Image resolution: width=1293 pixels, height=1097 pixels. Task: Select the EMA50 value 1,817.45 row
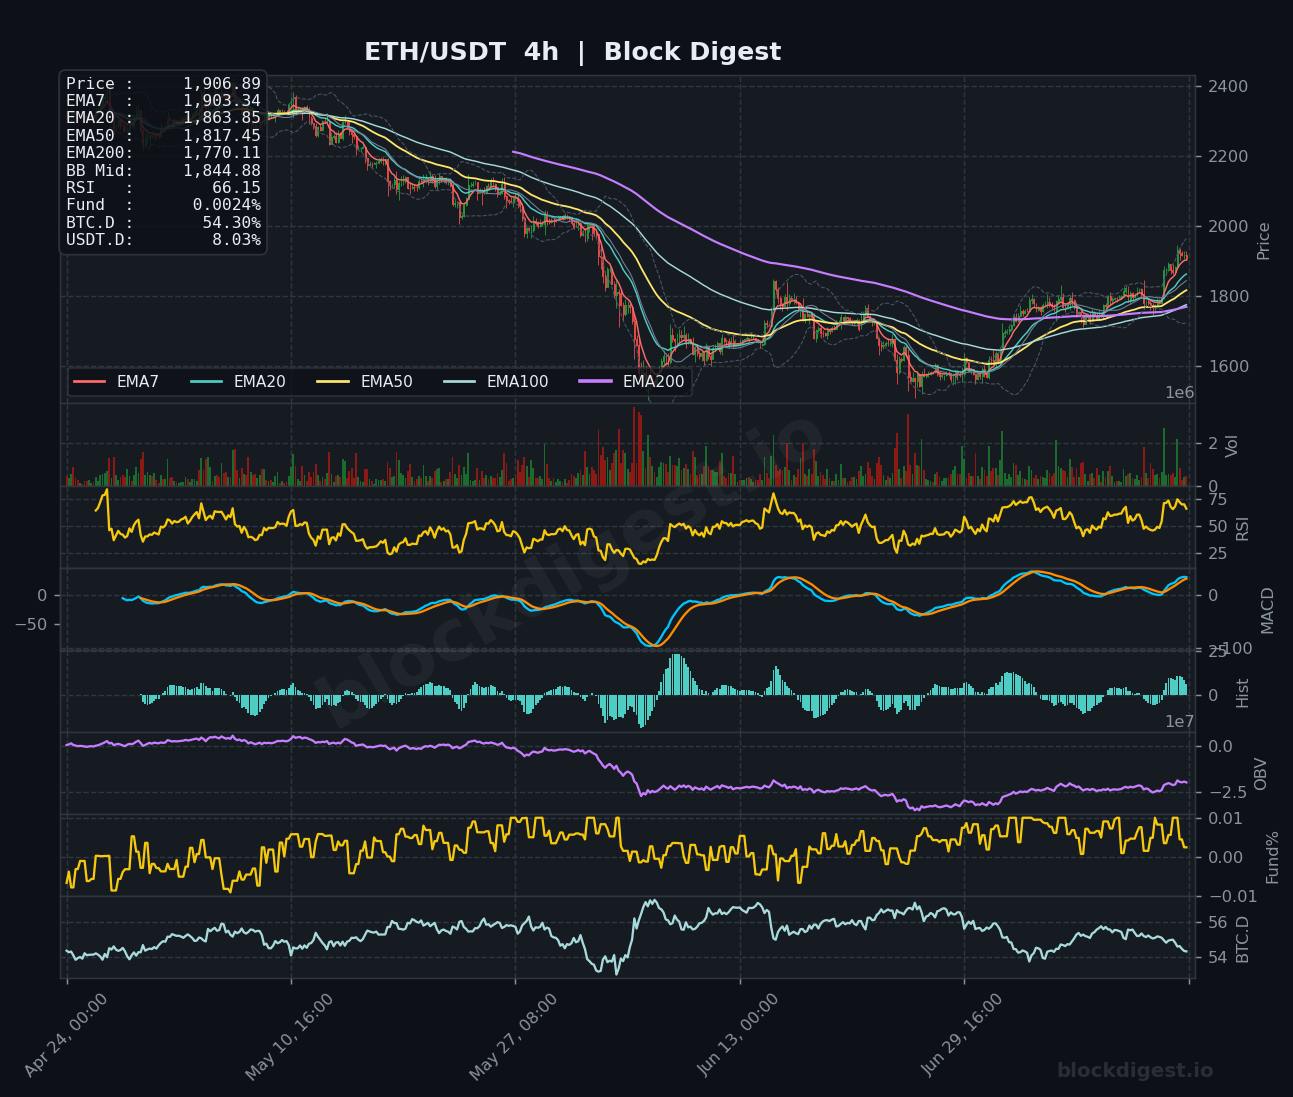tap(163, 136)
